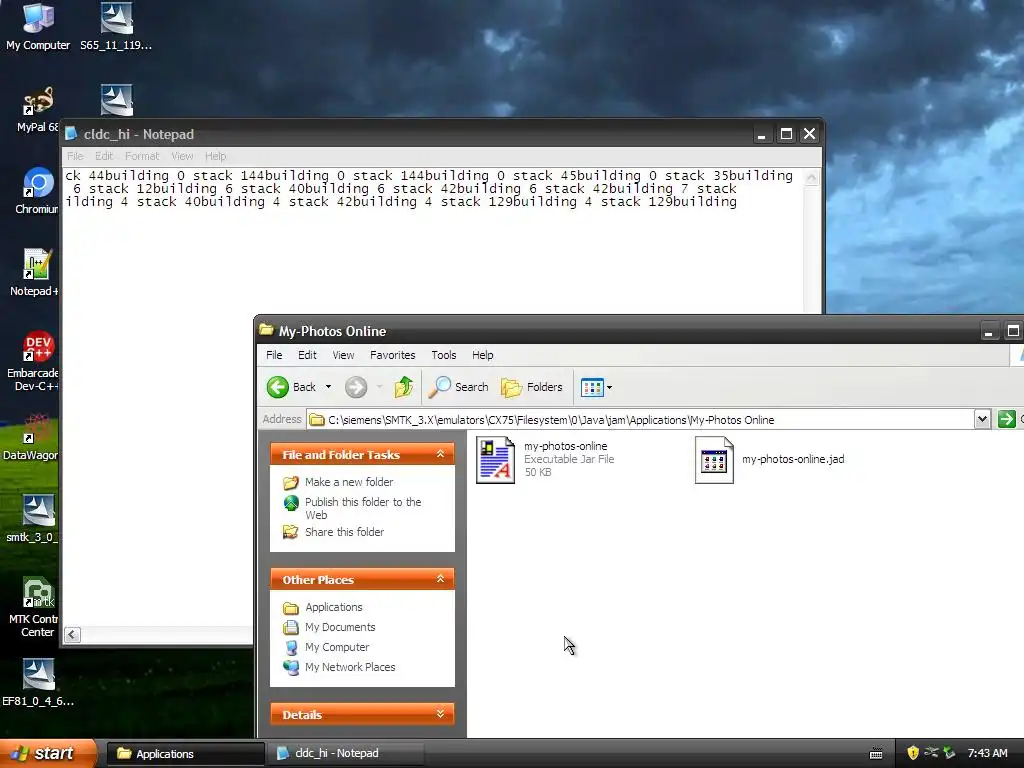Image resolution: width=1024 pixels, height=768 pixels.
Task: Click Notepad vertical scrollbar up arrow
Action: click(812, 178)
